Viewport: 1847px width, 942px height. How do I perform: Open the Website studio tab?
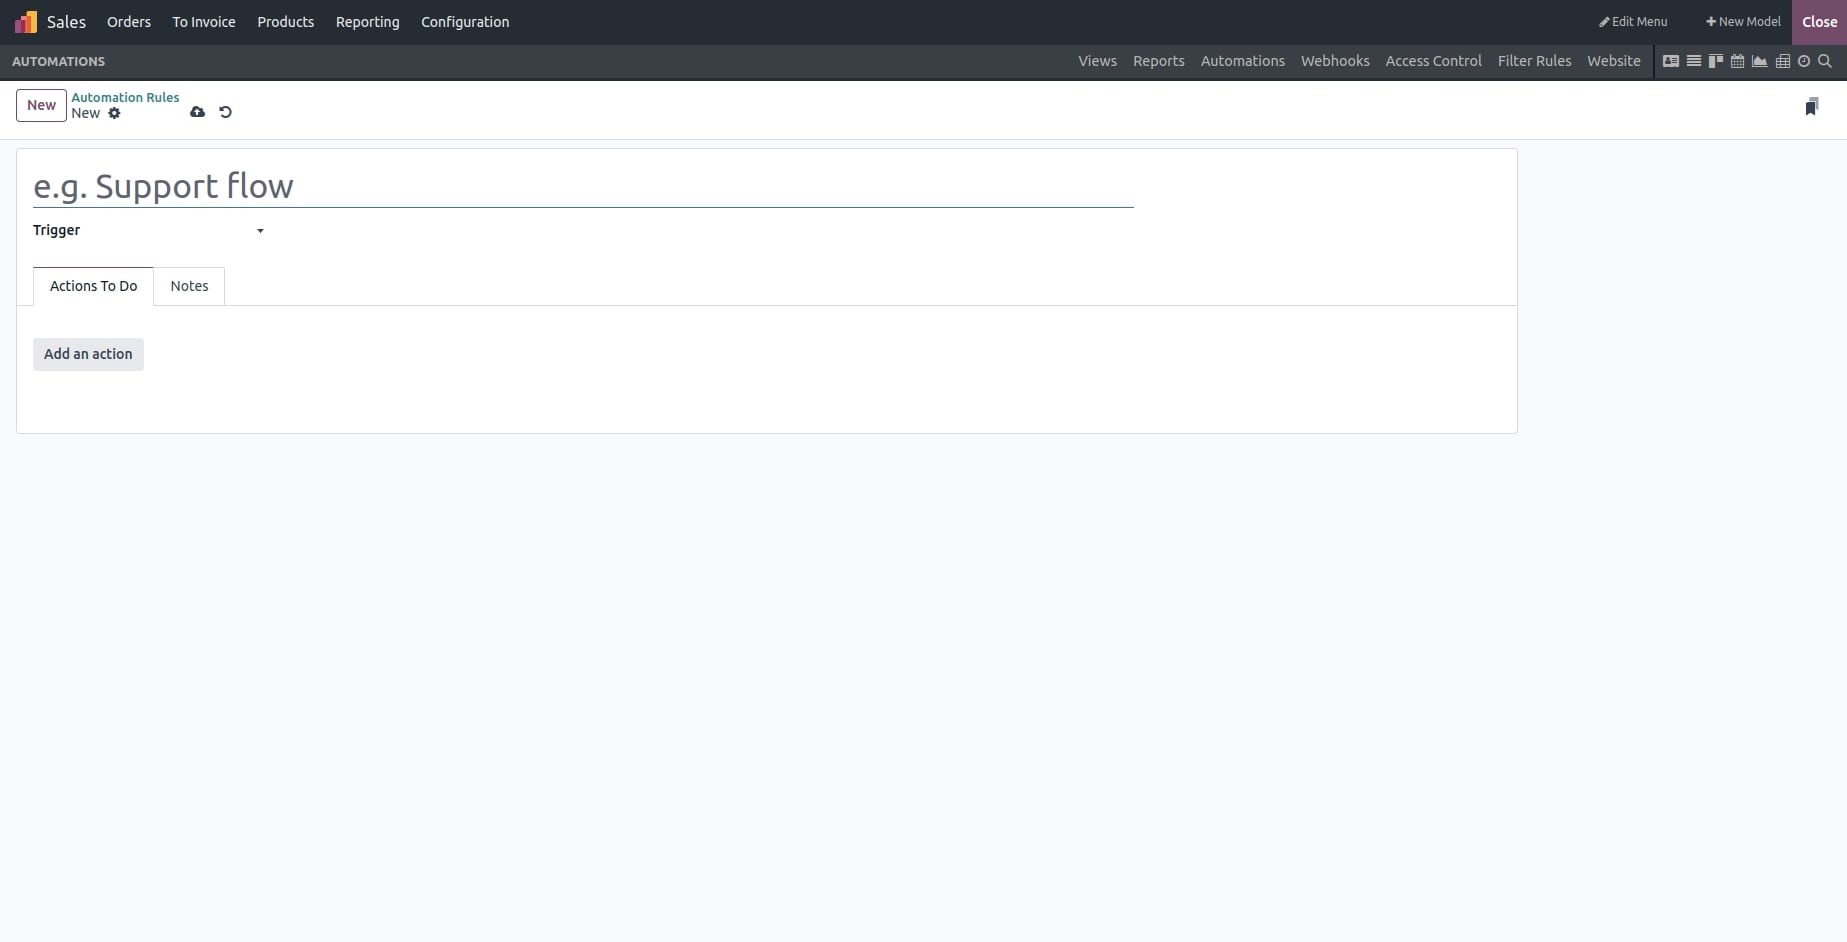[1613, 61]
